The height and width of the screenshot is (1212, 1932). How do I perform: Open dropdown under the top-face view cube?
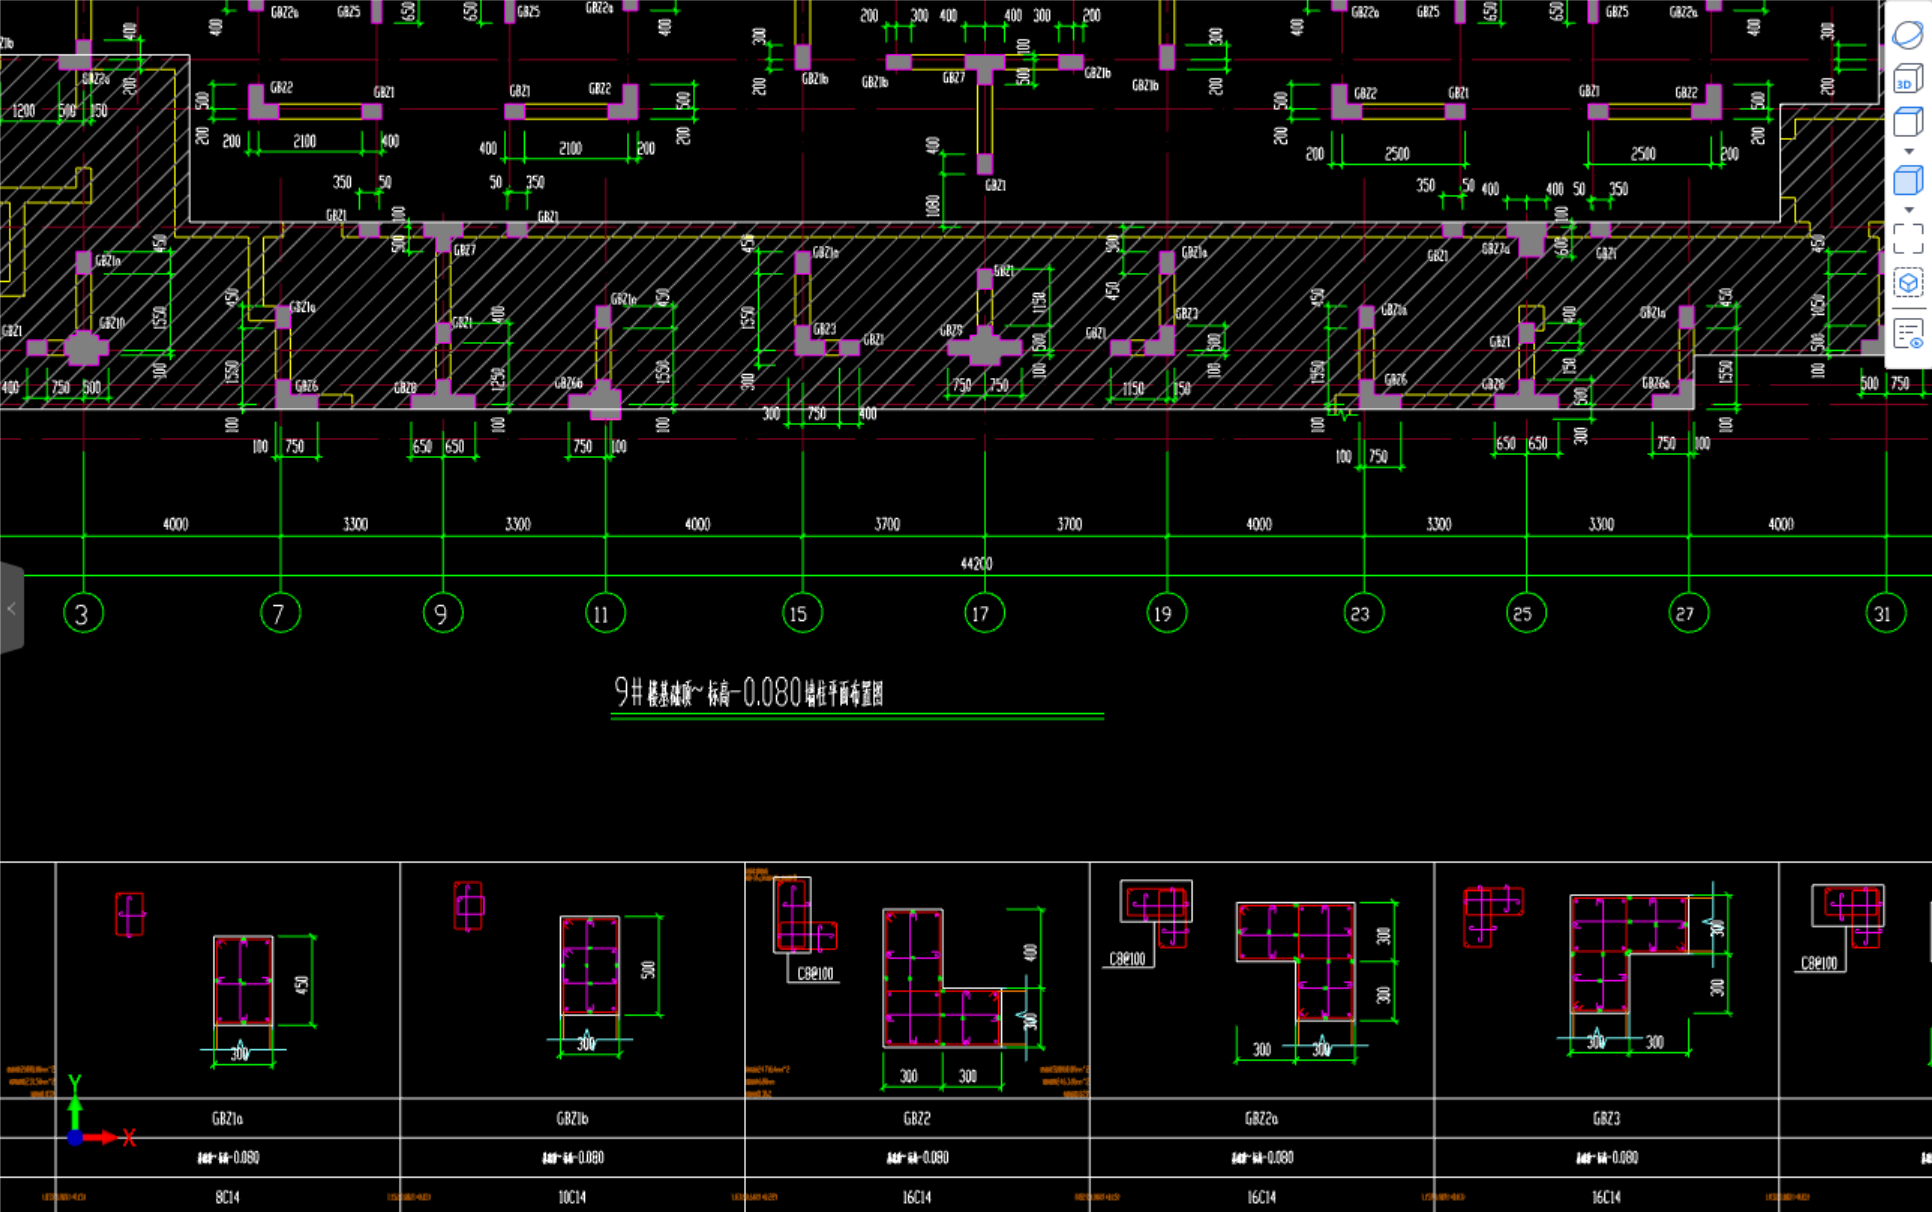pos(1908,152)
